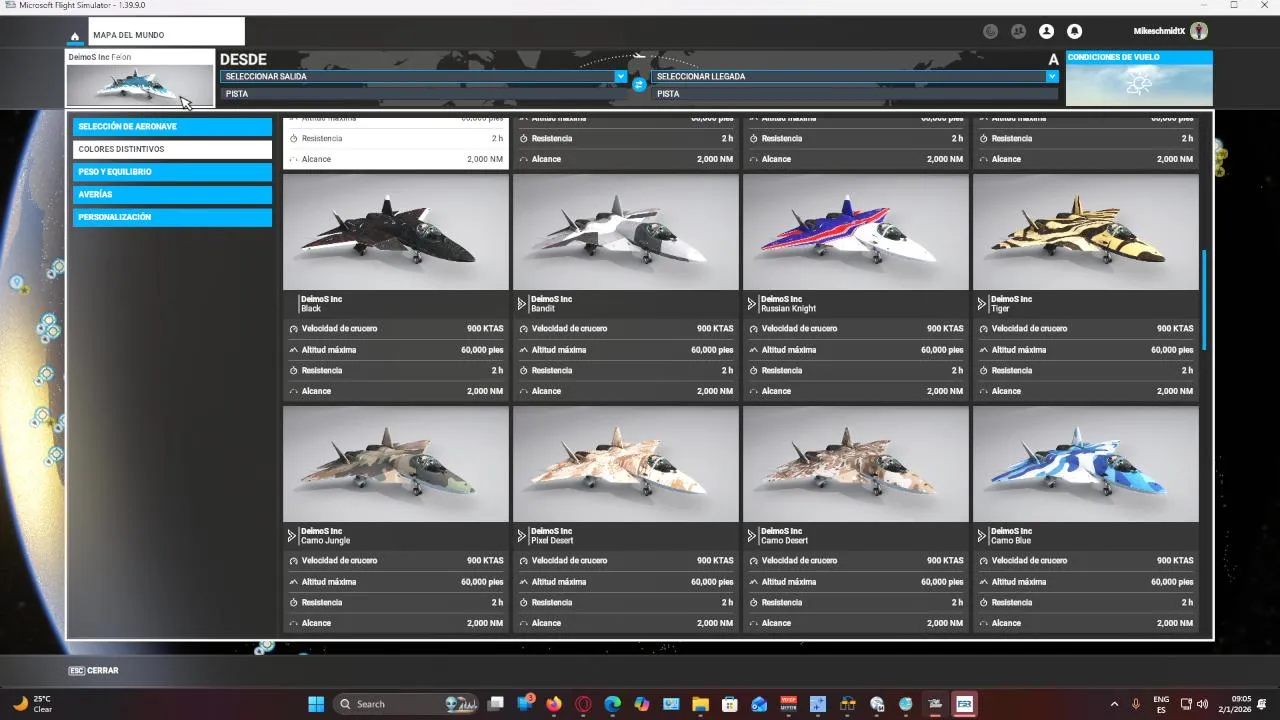
Task: Click the arrow icon beside the Camo Jungle name
Action: click(x=292, y=535)
